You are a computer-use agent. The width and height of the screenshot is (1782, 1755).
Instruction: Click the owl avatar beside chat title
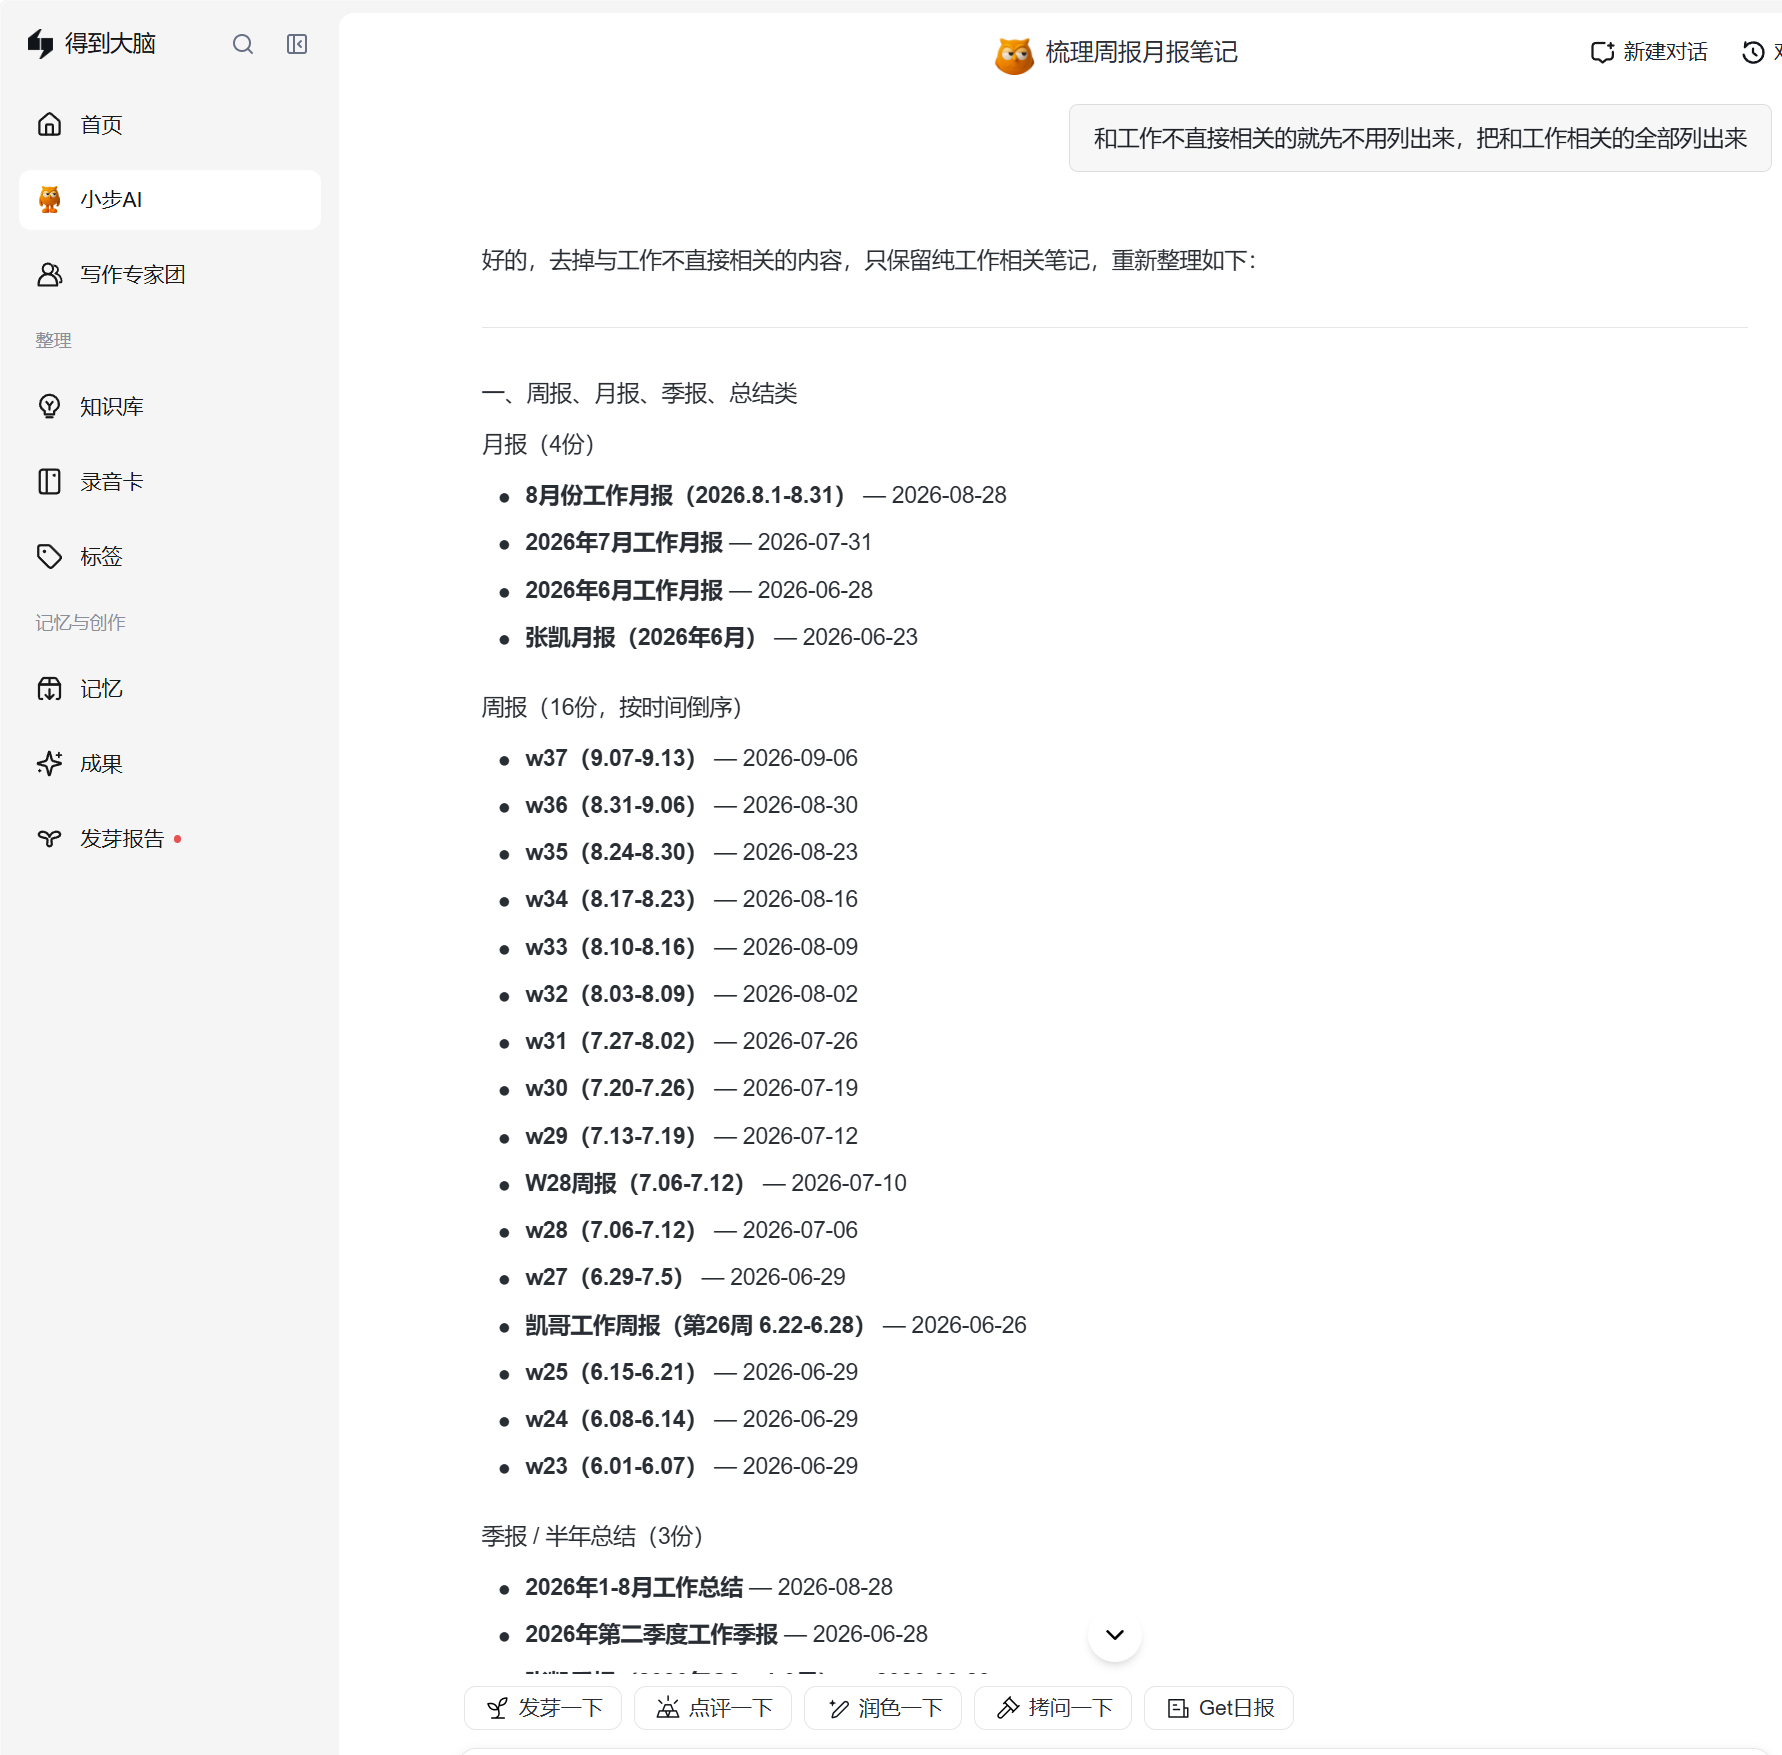[x=1014, y=54]
